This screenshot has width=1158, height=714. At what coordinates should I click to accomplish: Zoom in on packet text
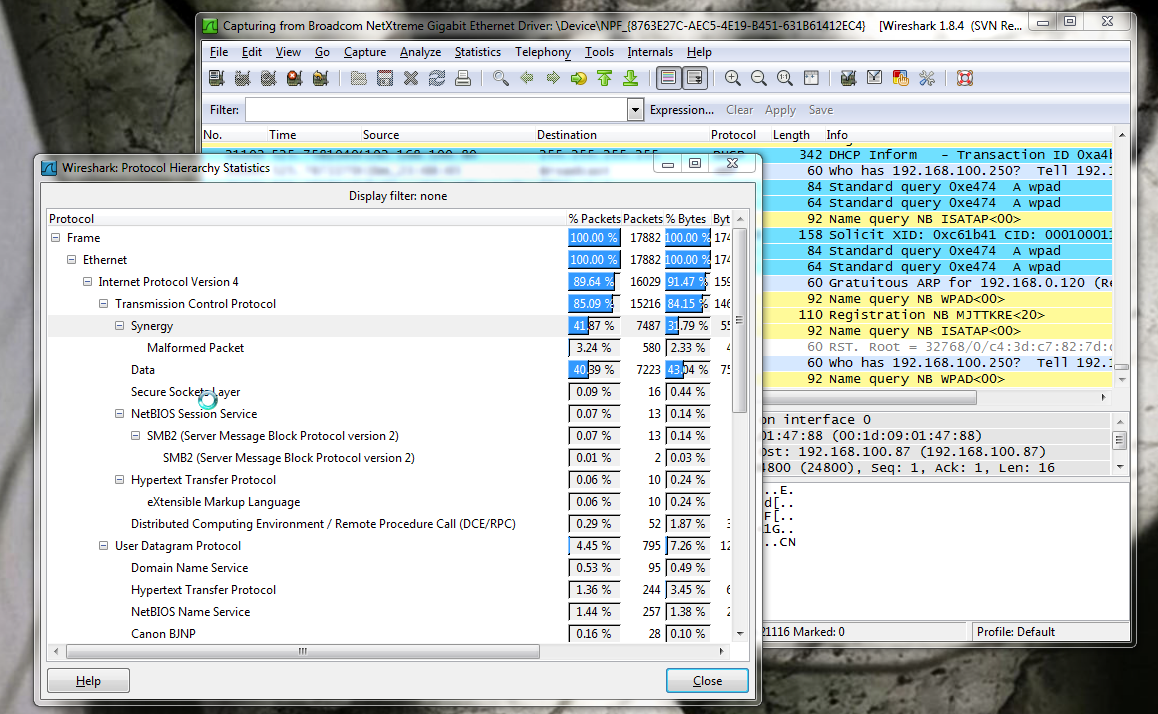732,78
